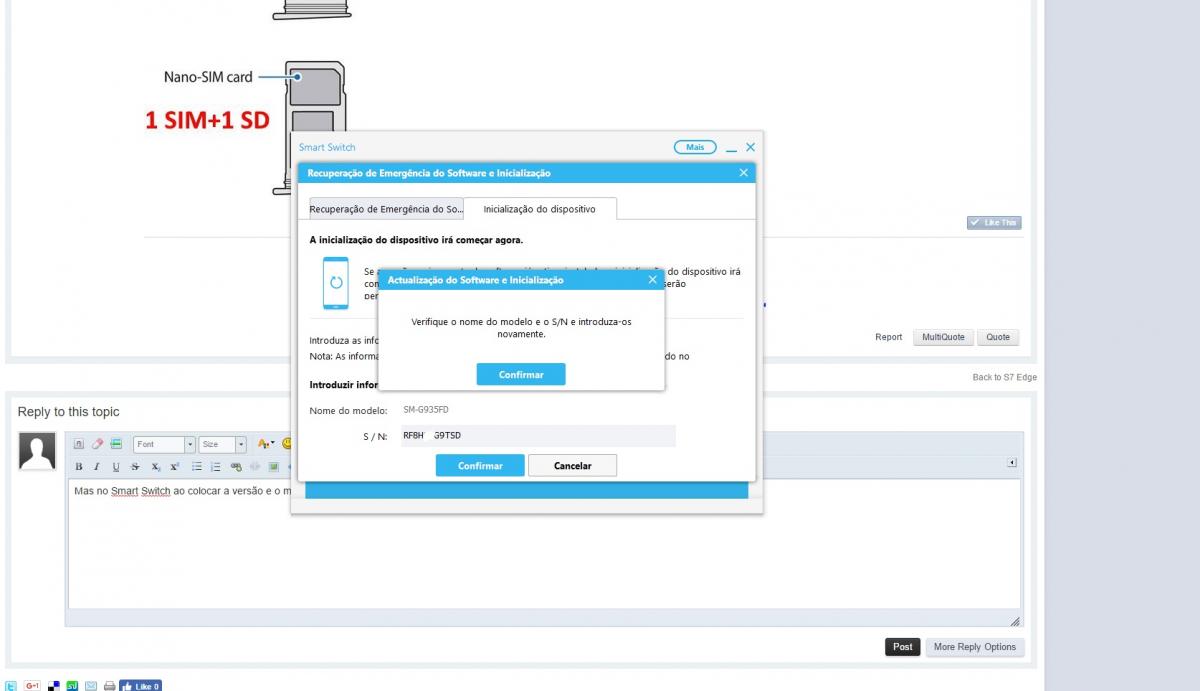This screenshot has width=1200, height=691.
Task: Share the topic on StumbleUpon
Action: coord(72,685)
